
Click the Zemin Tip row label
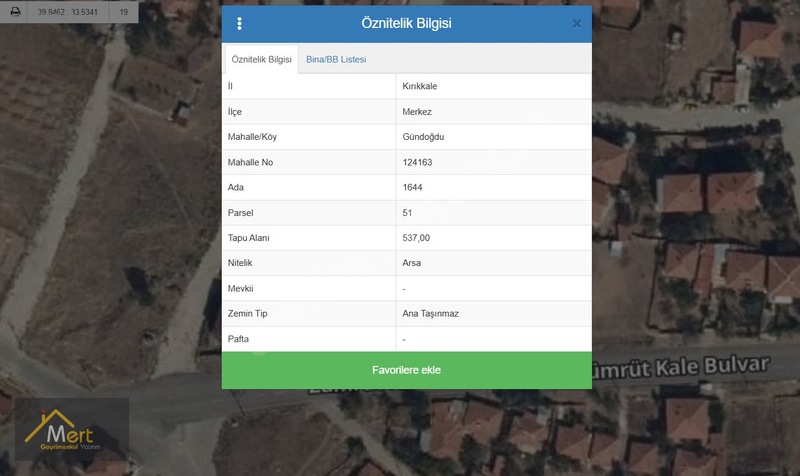click(x=247, y=313)
